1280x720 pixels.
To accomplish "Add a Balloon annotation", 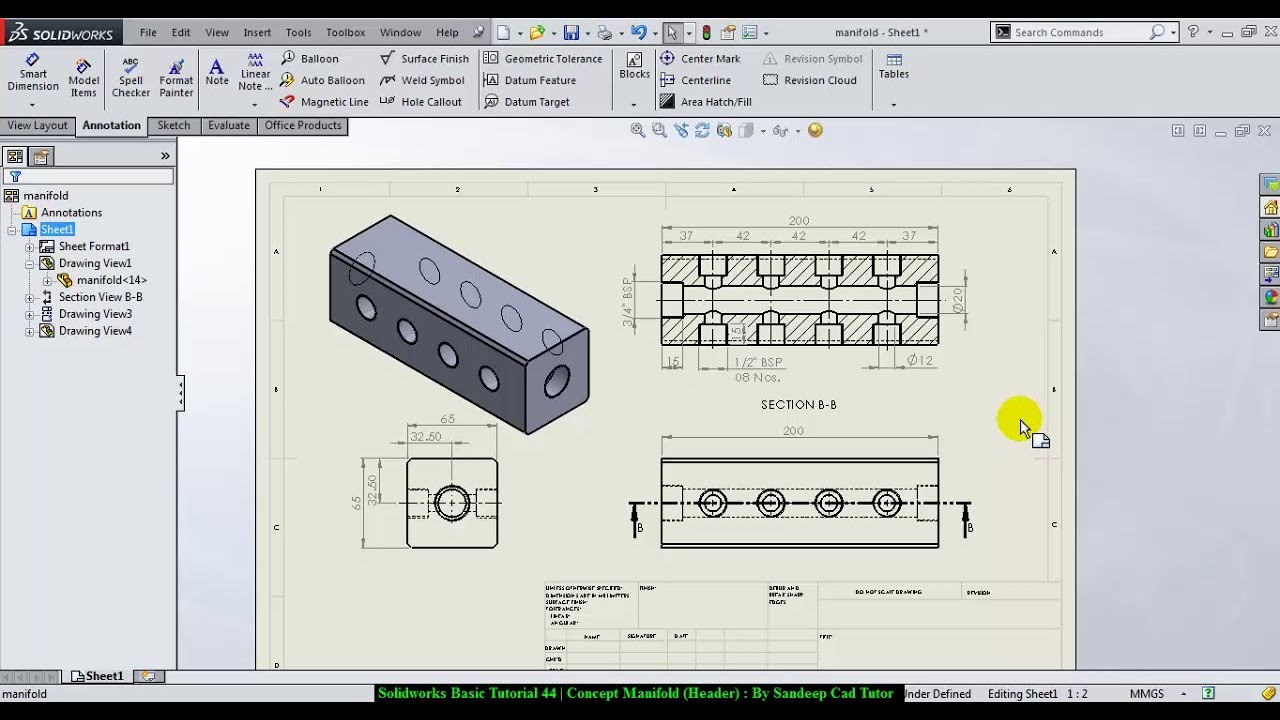I will click(310, 59).
